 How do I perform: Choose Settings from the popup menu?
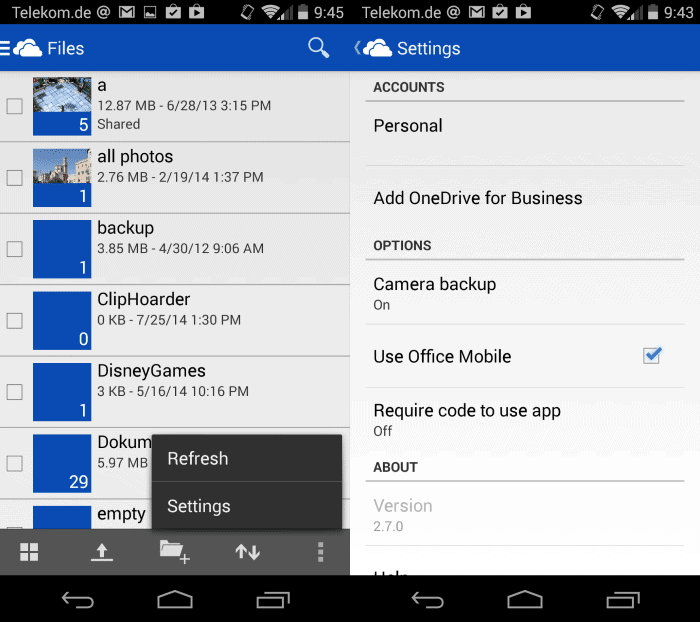(247, 506)
